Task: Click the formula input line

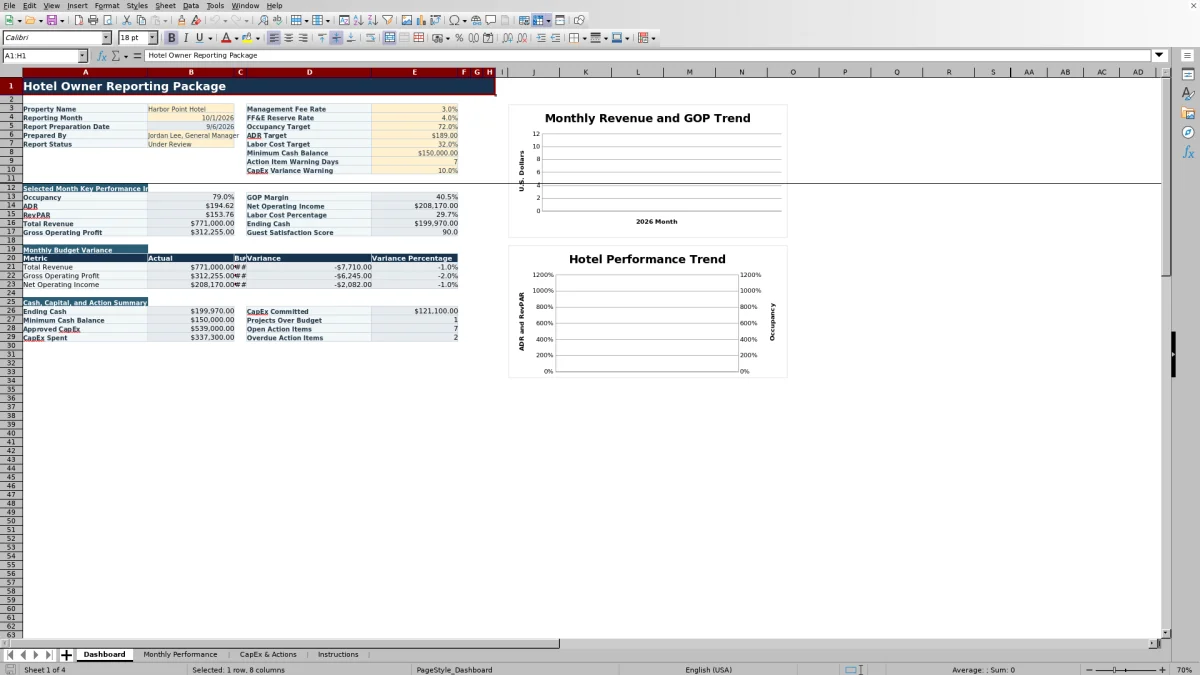Action: point(647,56)
